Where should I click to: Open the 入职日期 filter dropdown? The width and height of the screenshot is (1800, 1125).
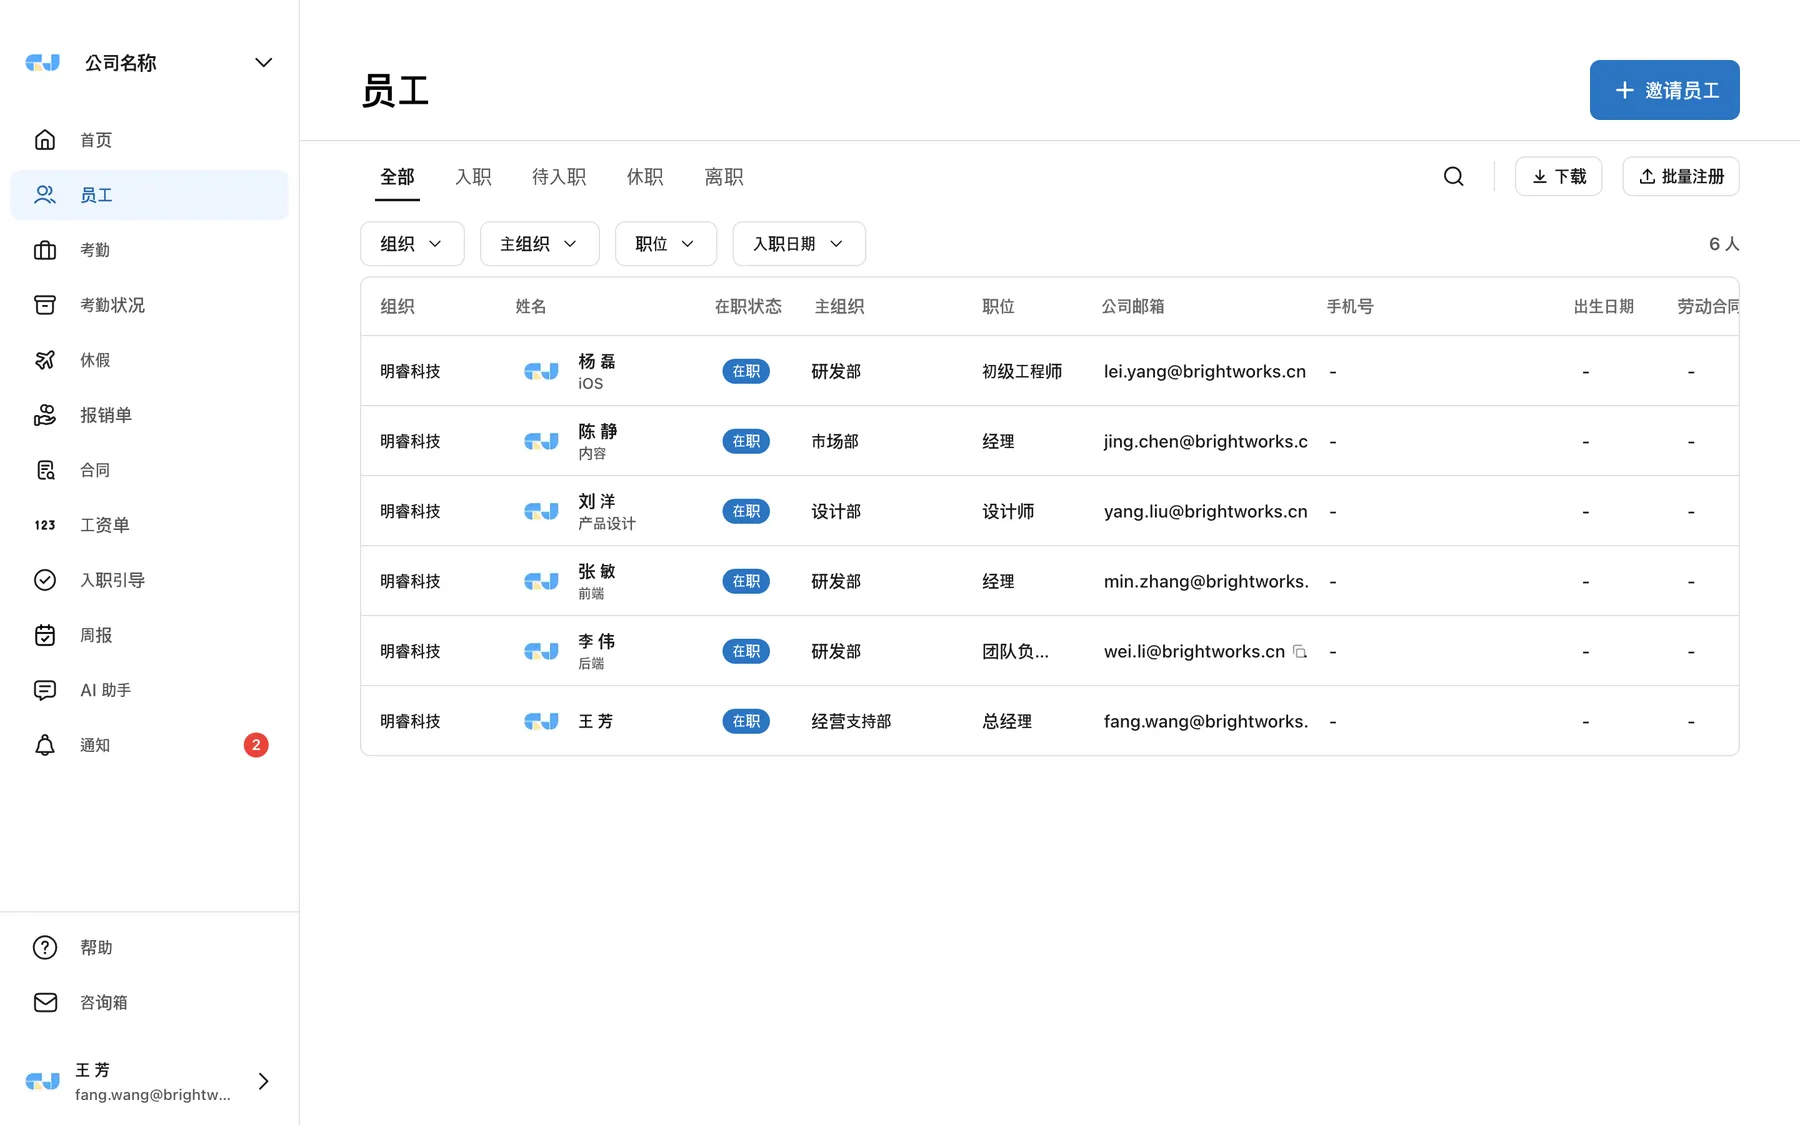tap(799, 244)
